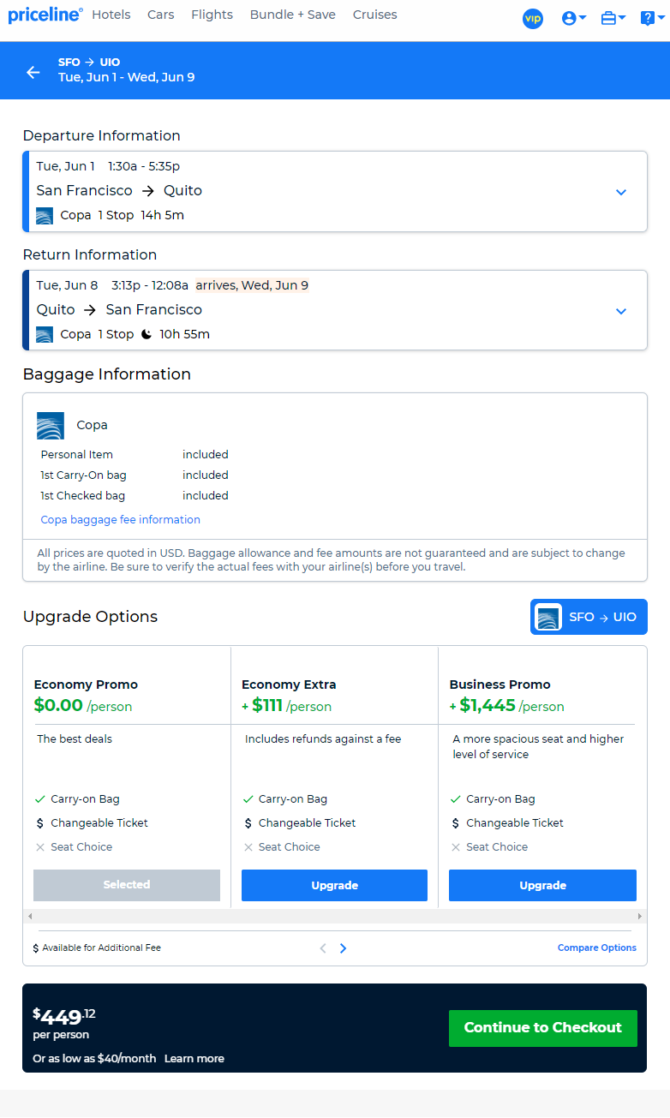Upgrade to Economy Extra
Image resolution: width=670 pixels, height=1118 pixels.
tap(334, 885)
